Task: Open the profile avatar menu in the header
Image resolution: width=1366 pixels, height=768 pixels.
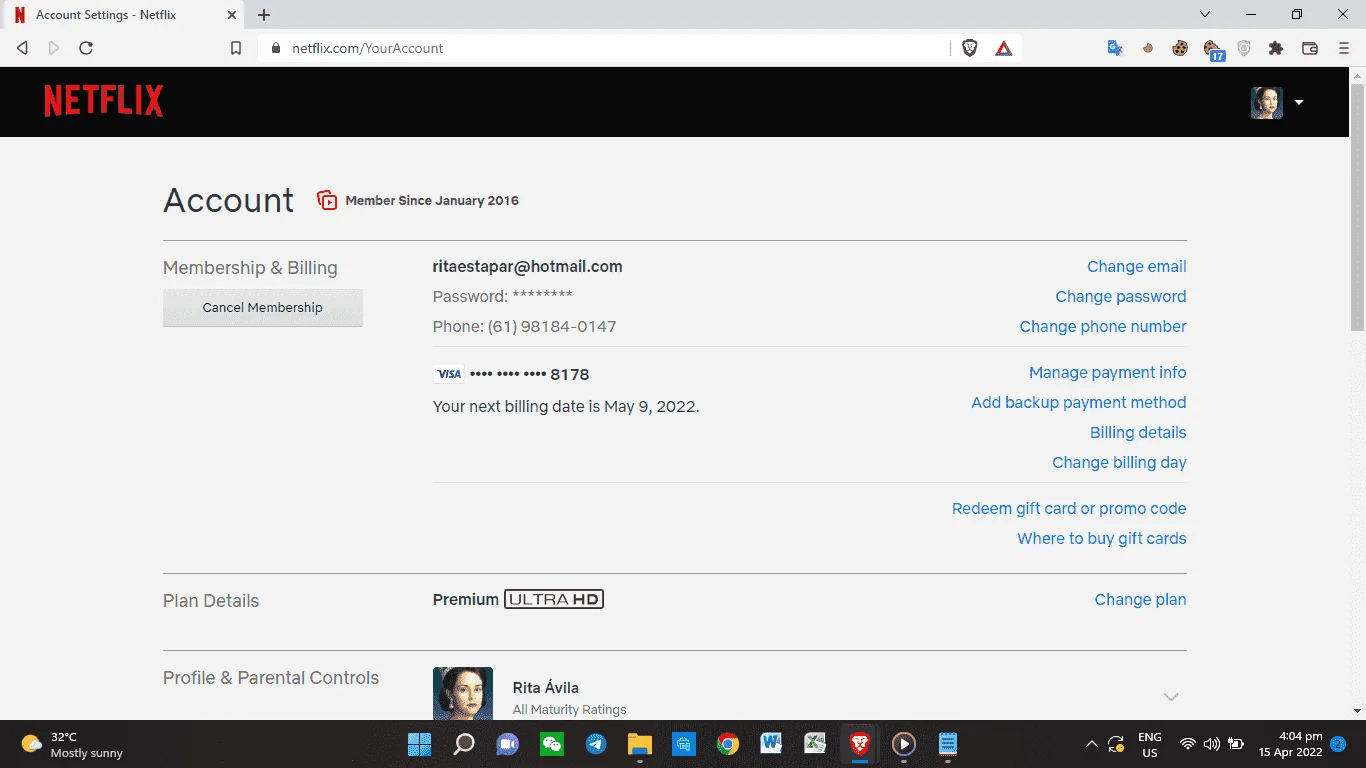Action: click(x=1267, y=103)
